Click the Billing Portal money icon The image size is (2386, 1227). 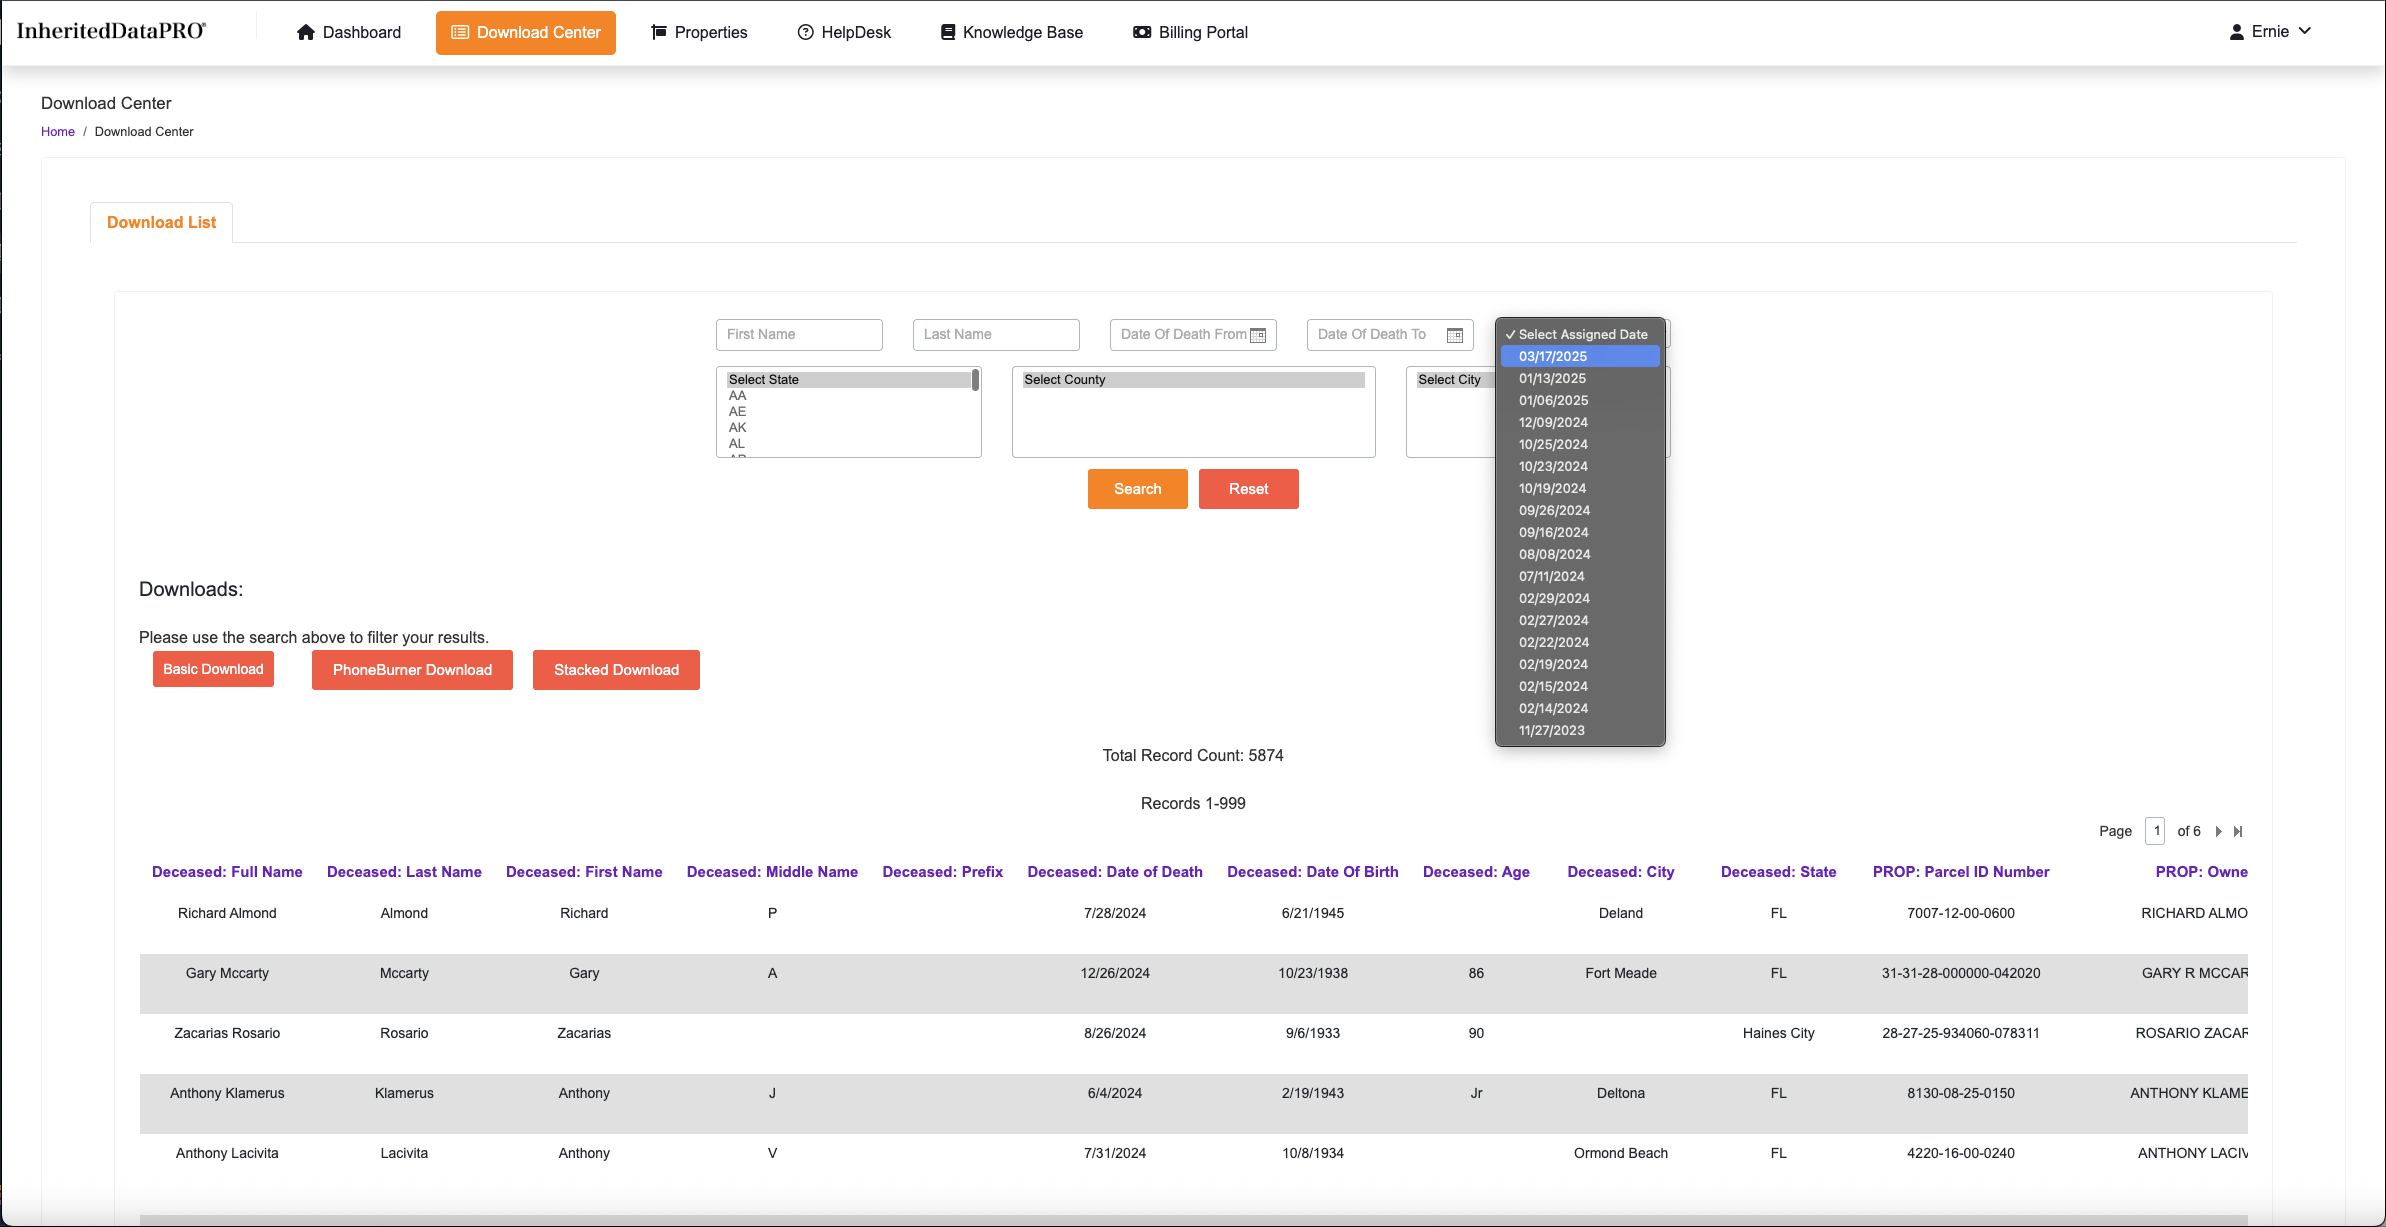1141,32
